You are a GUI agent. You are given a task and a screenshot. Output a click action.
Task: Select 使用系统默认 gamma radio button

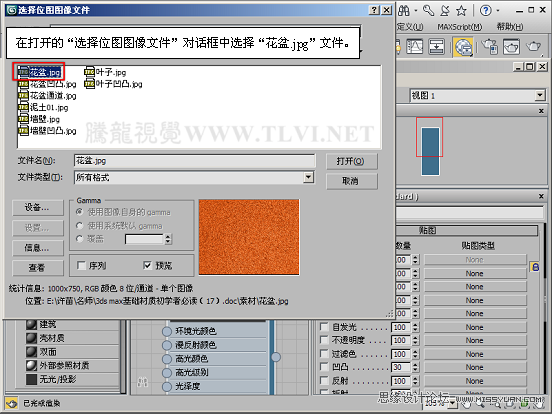tap(80, 226)
